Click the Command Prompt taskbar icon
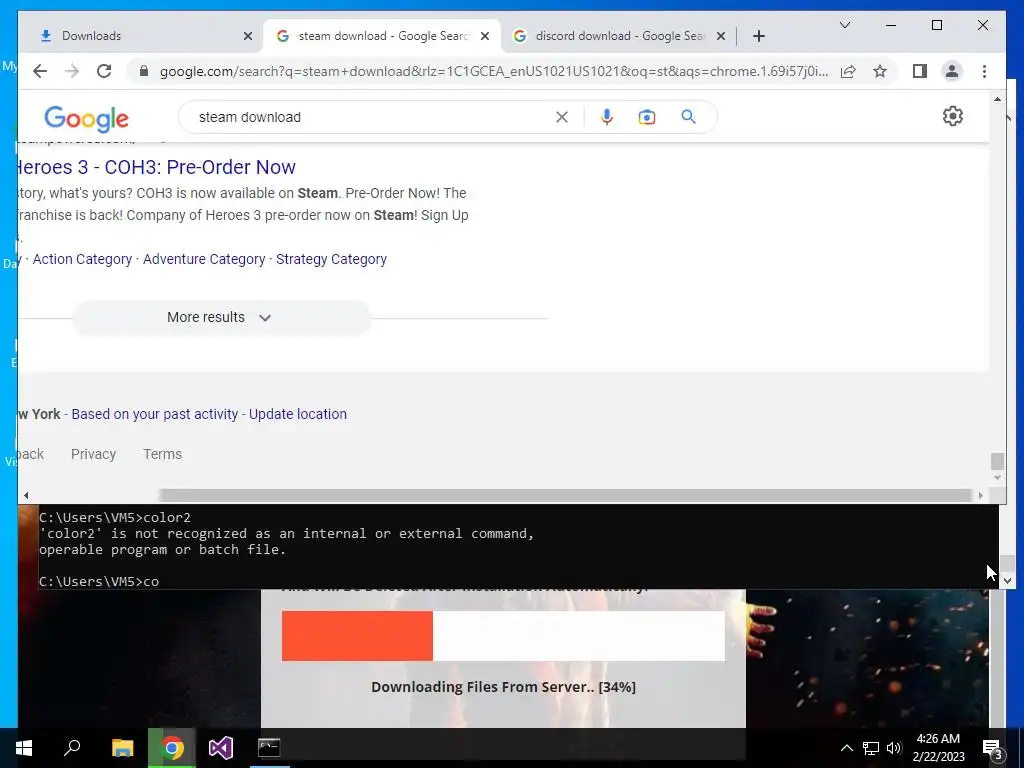 [x=269, y=748]
